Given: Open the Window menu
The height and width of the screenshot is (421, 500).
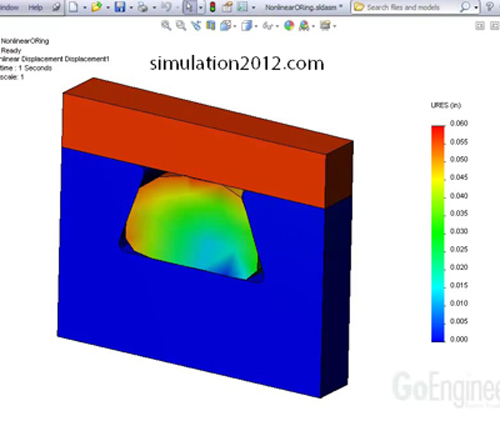Looking at the screenshot, I should click(x=9, y=7).
